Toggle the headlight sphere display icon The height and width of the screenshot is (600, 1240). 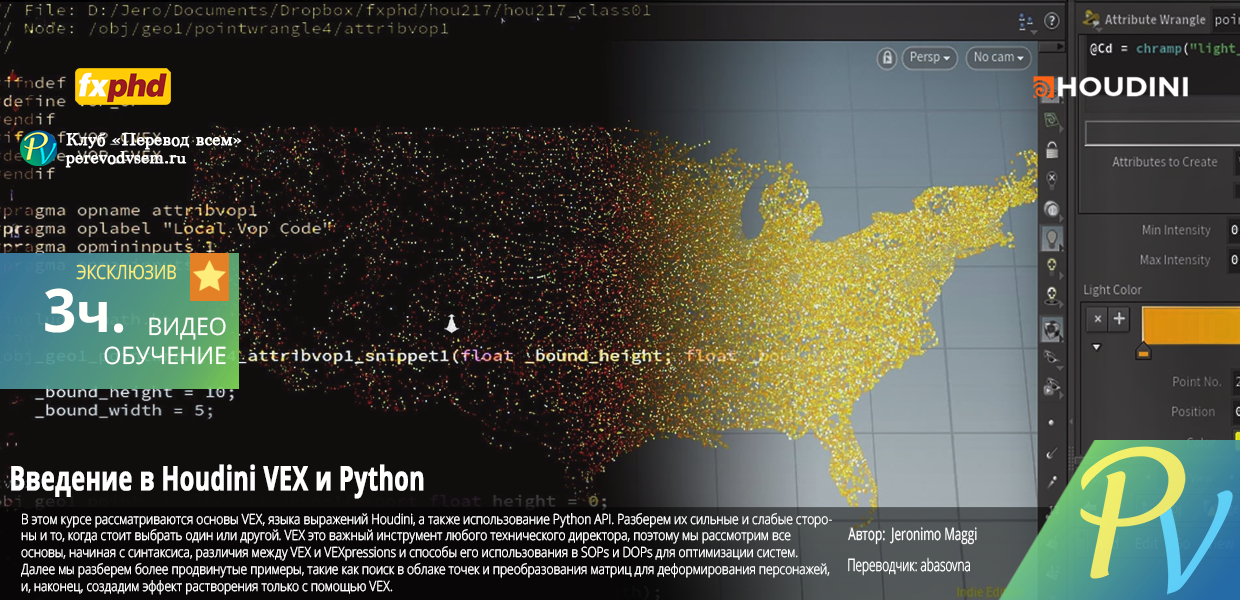(1052, 209)
